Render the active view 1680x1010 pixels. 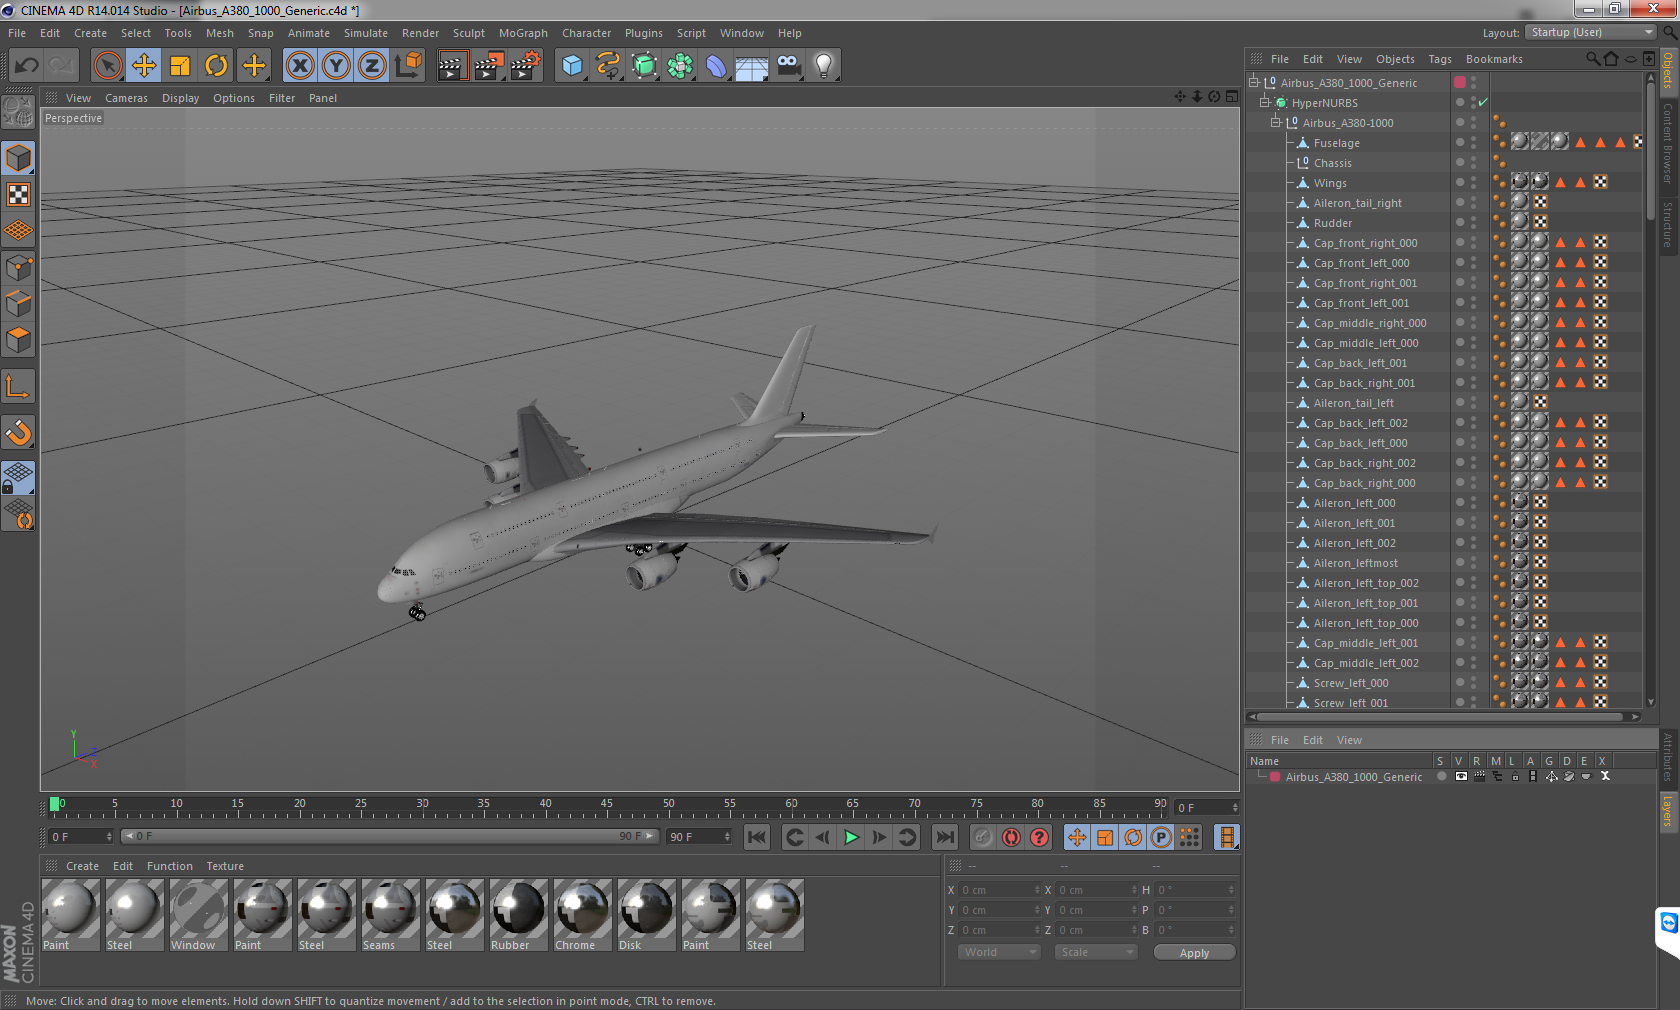[x=452, y=66]
